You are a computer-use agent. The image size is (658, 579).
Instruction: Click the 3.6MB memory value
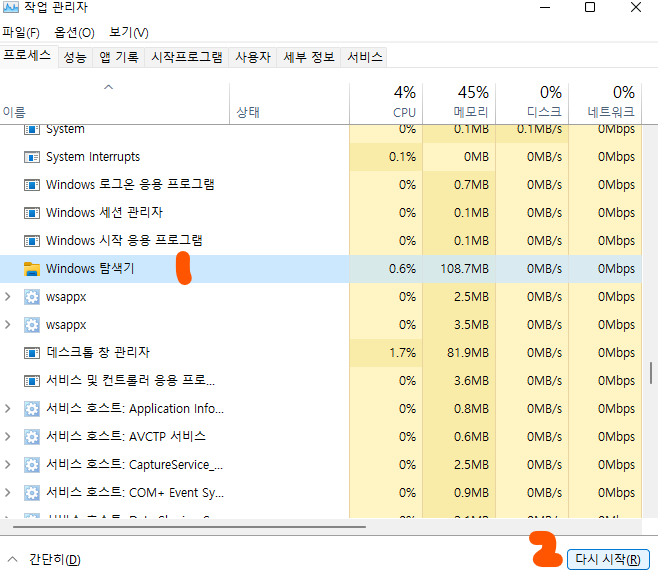(x=471, y=381)
